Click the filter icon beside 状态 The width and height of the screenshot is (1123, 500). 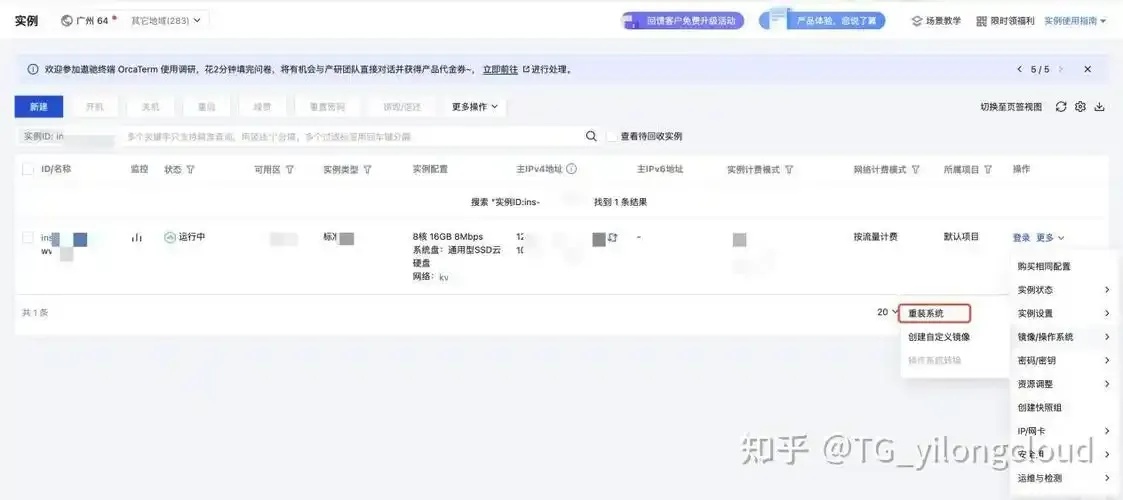[x=191, y=170]
